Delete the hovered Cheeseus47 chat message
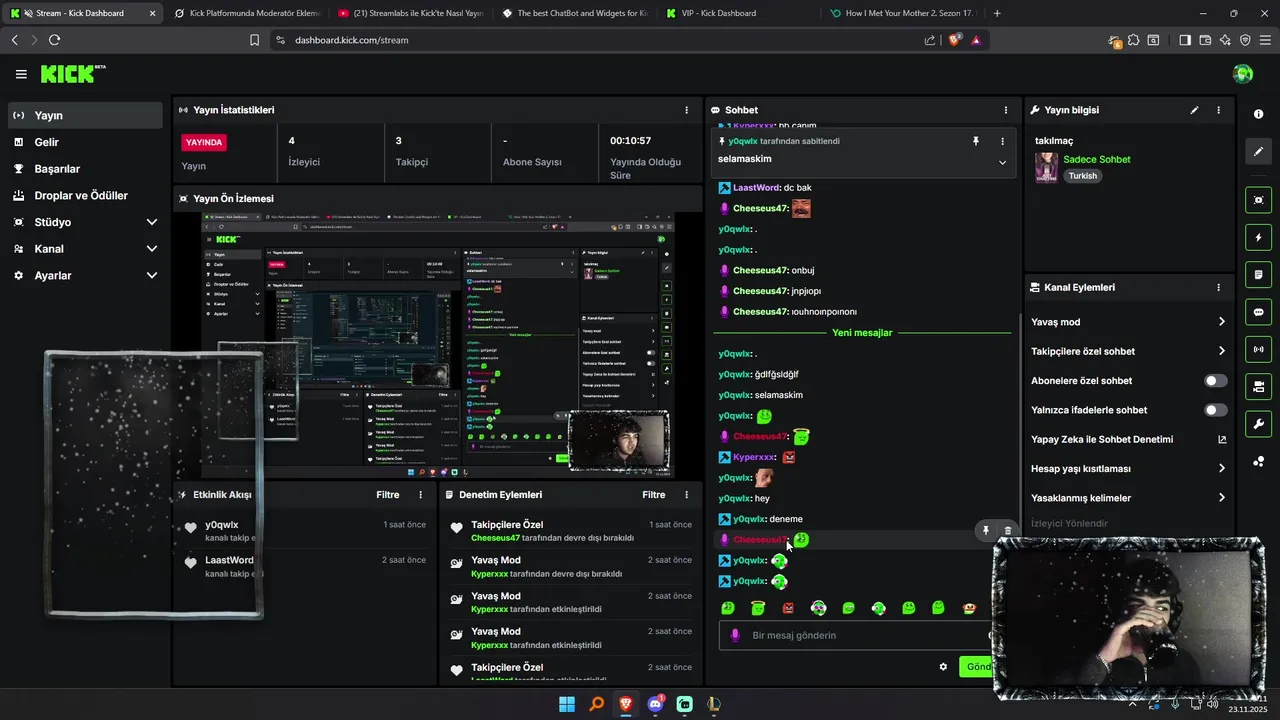 pyautogui.click(x=1007, y=531)
